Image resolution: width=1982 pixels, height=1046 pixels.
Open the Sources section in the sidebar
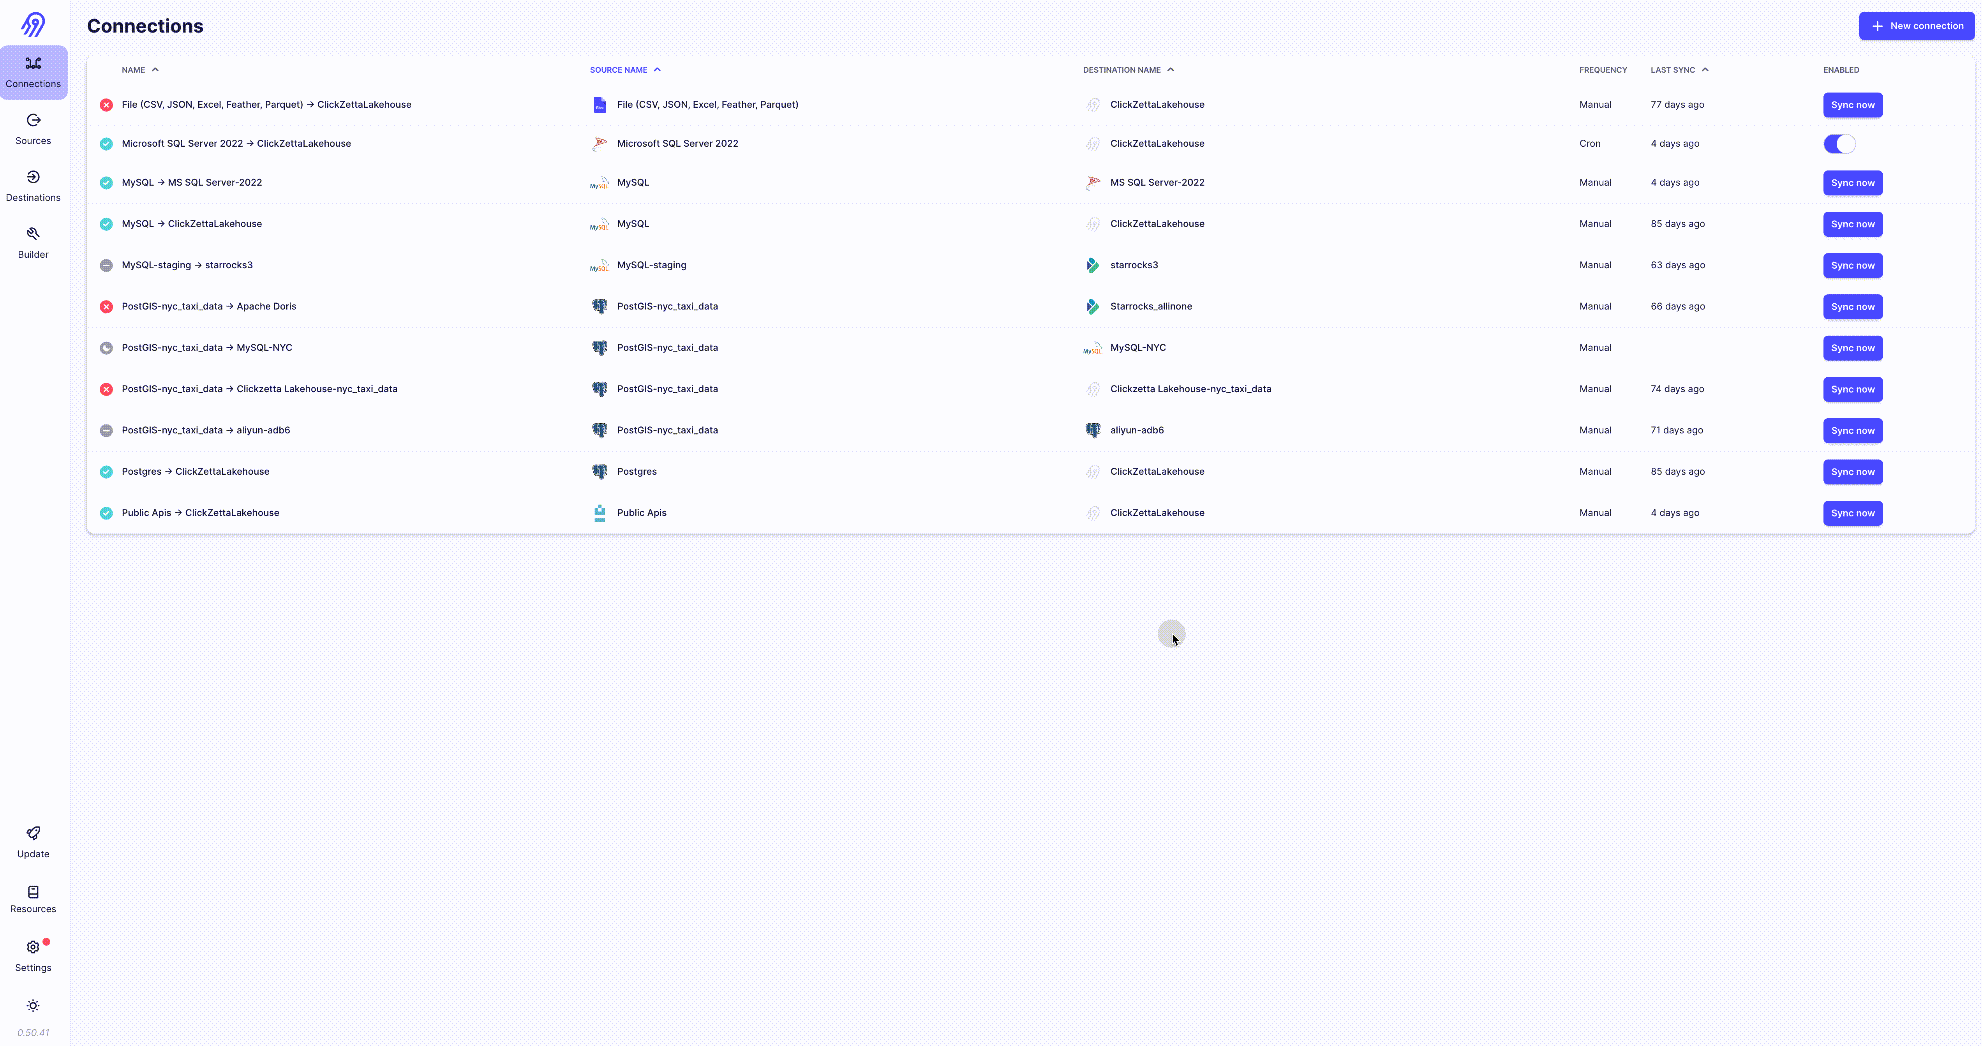pyautogui.click(x=33, y=128)
